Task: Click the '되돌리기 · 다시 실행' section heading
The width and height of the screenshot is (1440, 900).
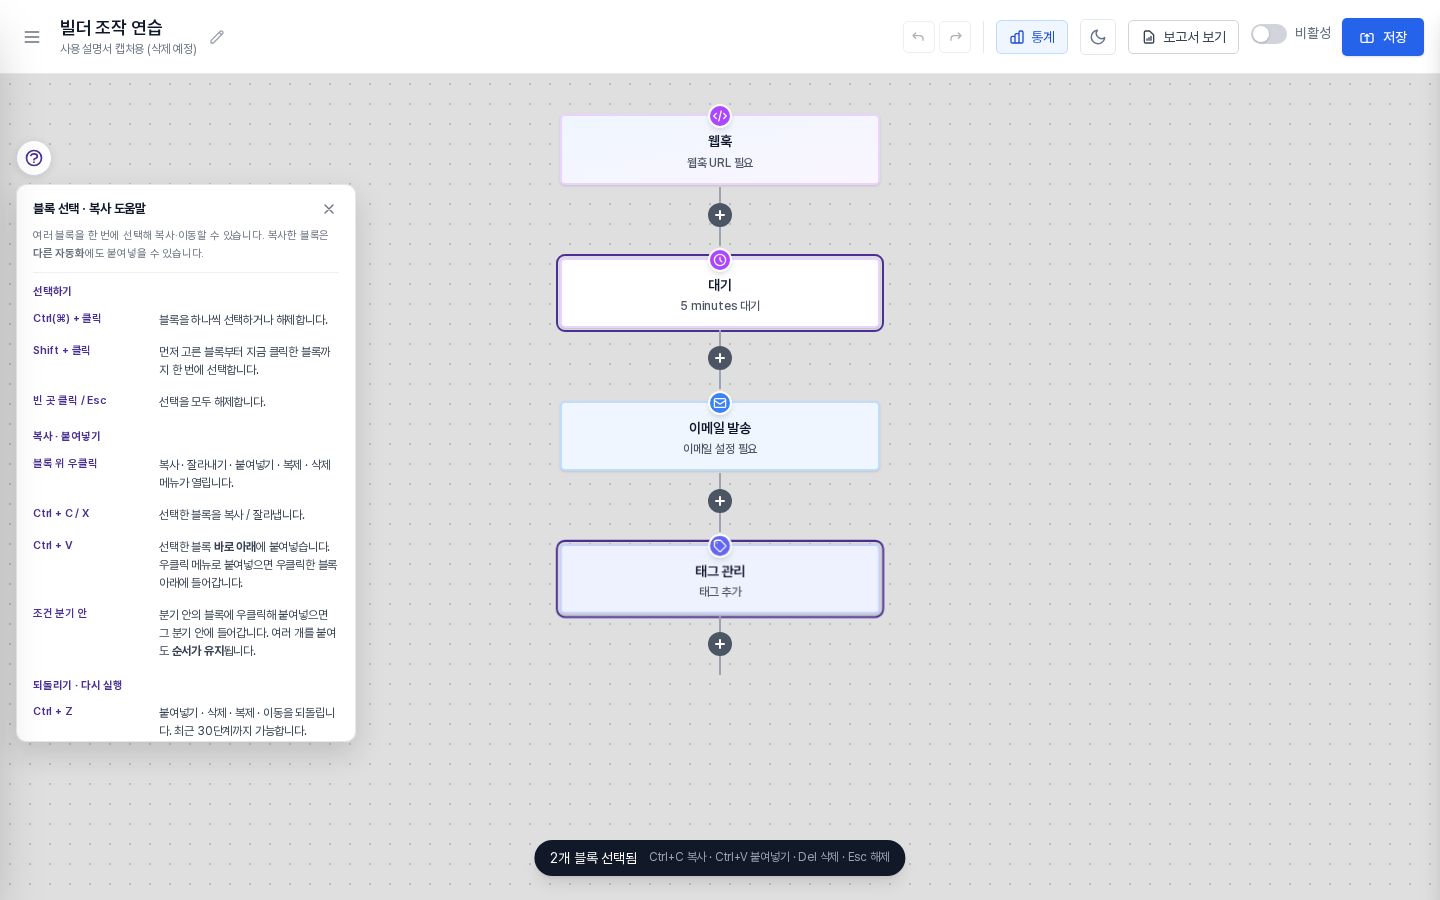Action: coord(78,685)
